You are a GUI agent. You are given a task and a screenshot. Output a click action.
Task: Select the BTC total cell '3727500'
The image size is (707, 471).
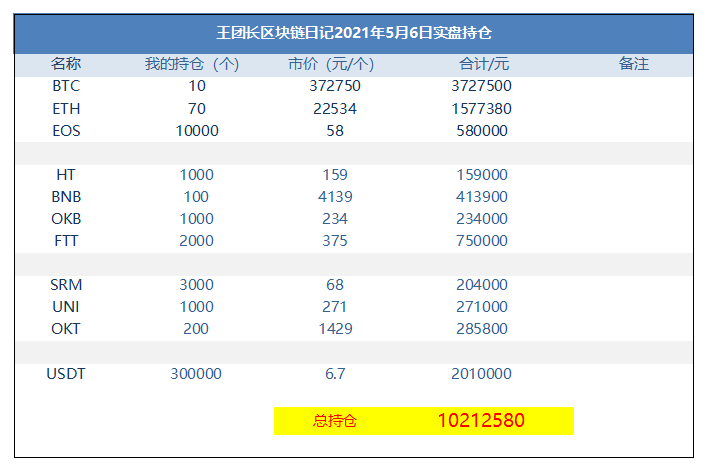coord(482,86)
